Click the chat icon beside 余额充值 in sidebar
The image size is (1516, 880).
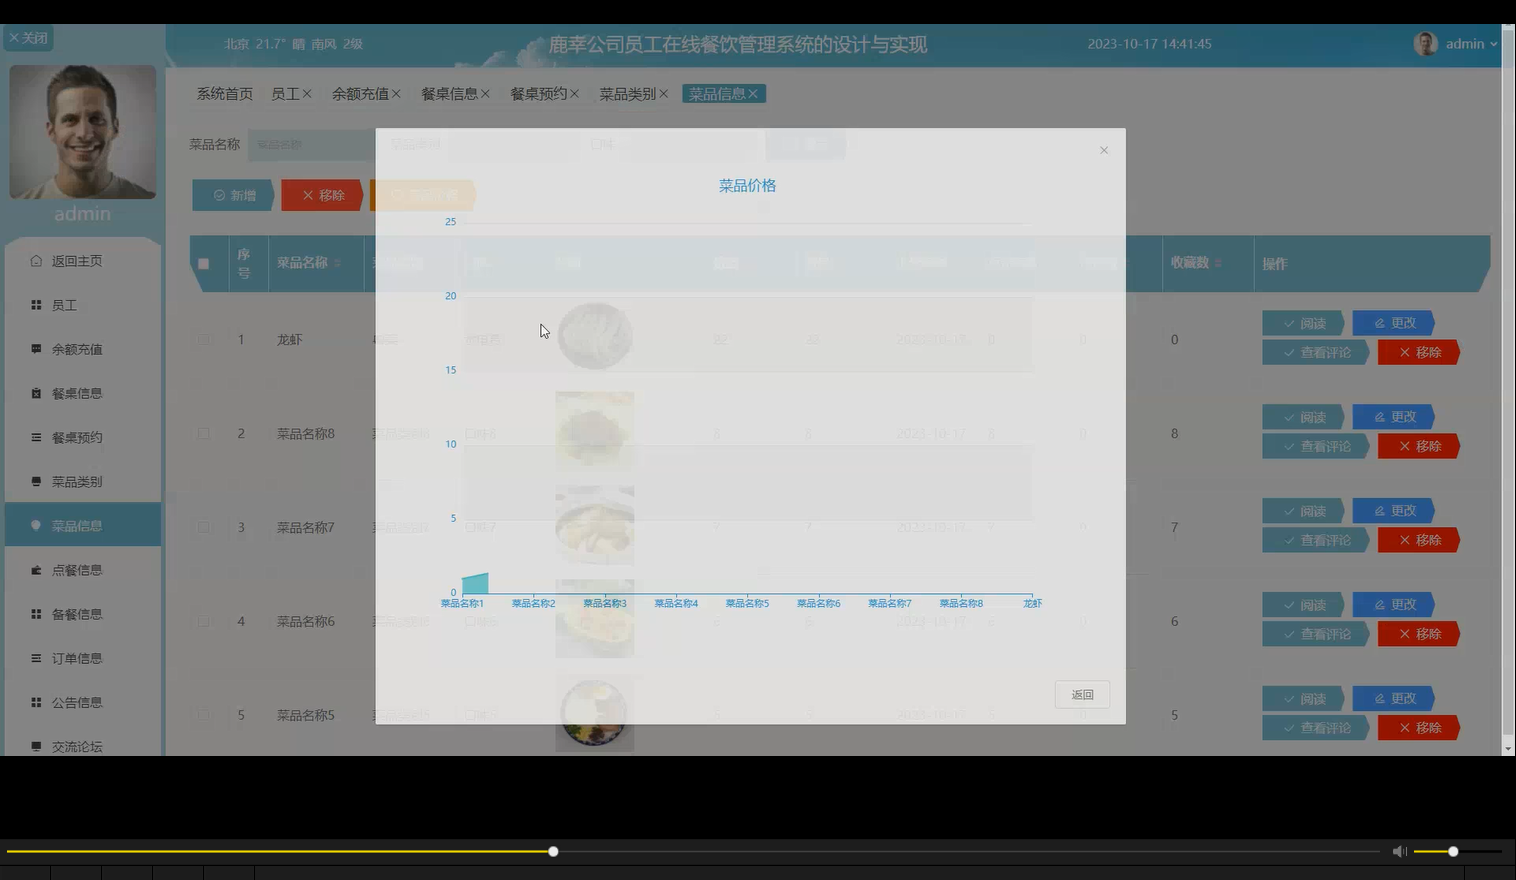coord(36,349)
